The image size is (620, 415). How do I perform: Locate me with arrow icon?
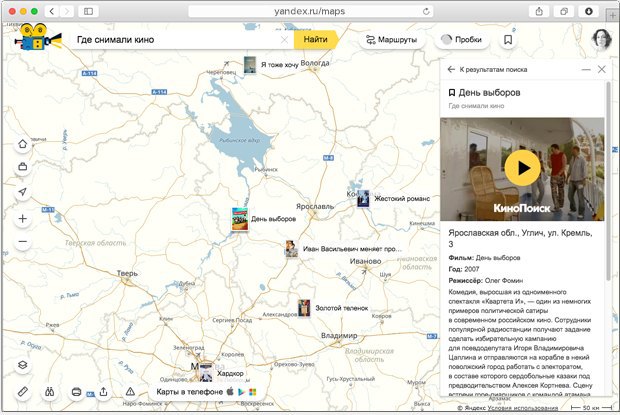click(23, 192)
